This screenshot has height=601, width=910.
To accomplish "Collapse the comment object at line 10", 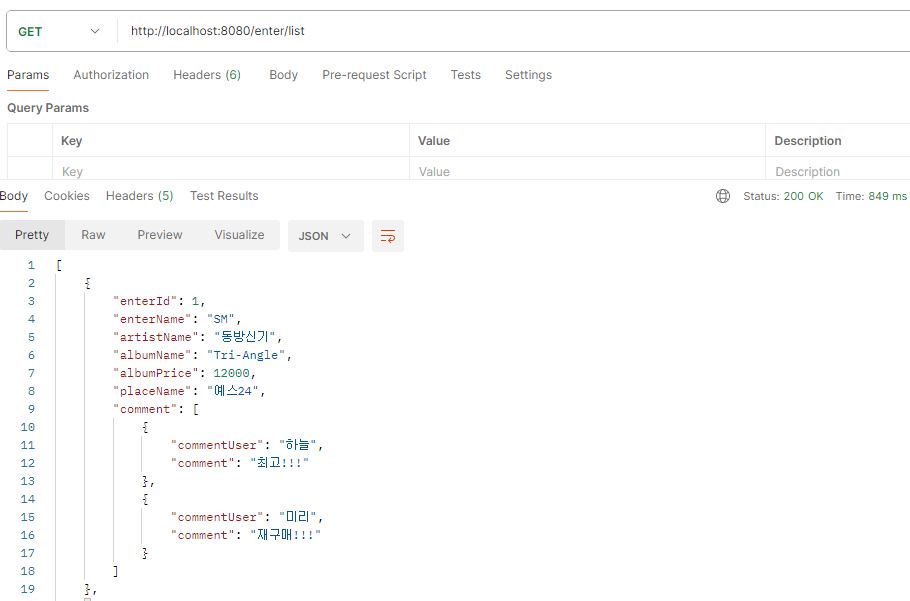I will coord(145,427).
